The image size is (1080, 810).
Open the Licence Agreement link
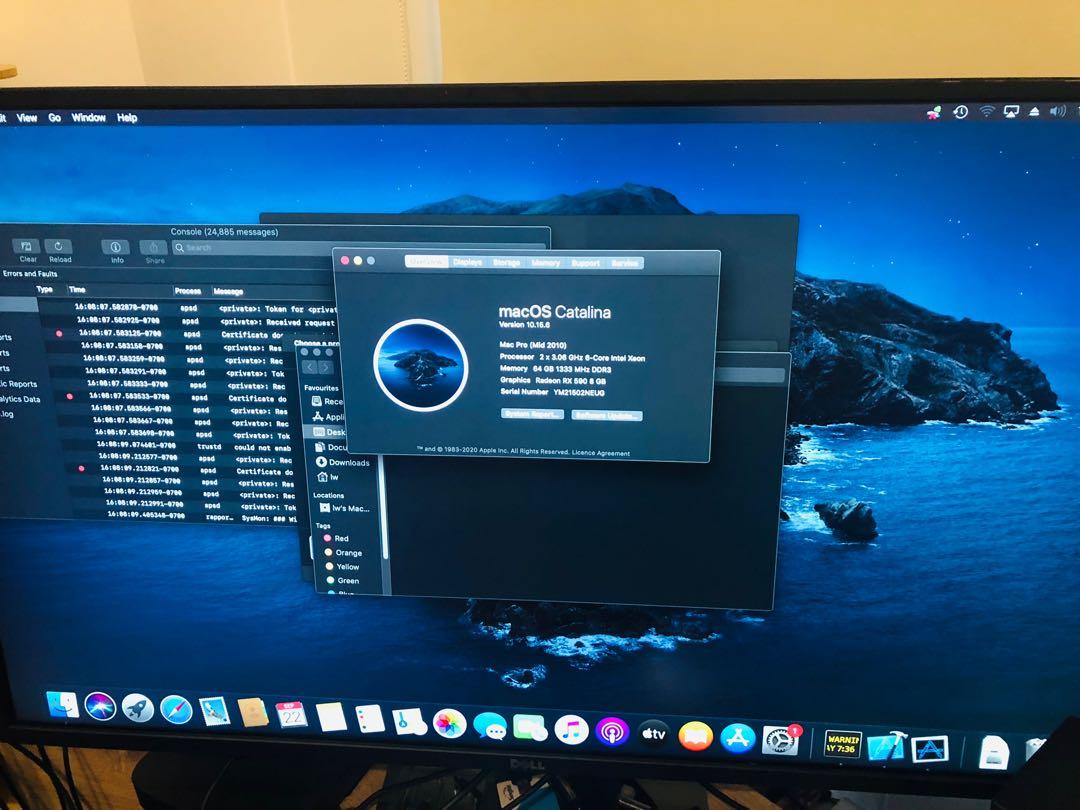click(x=601, y=453)
